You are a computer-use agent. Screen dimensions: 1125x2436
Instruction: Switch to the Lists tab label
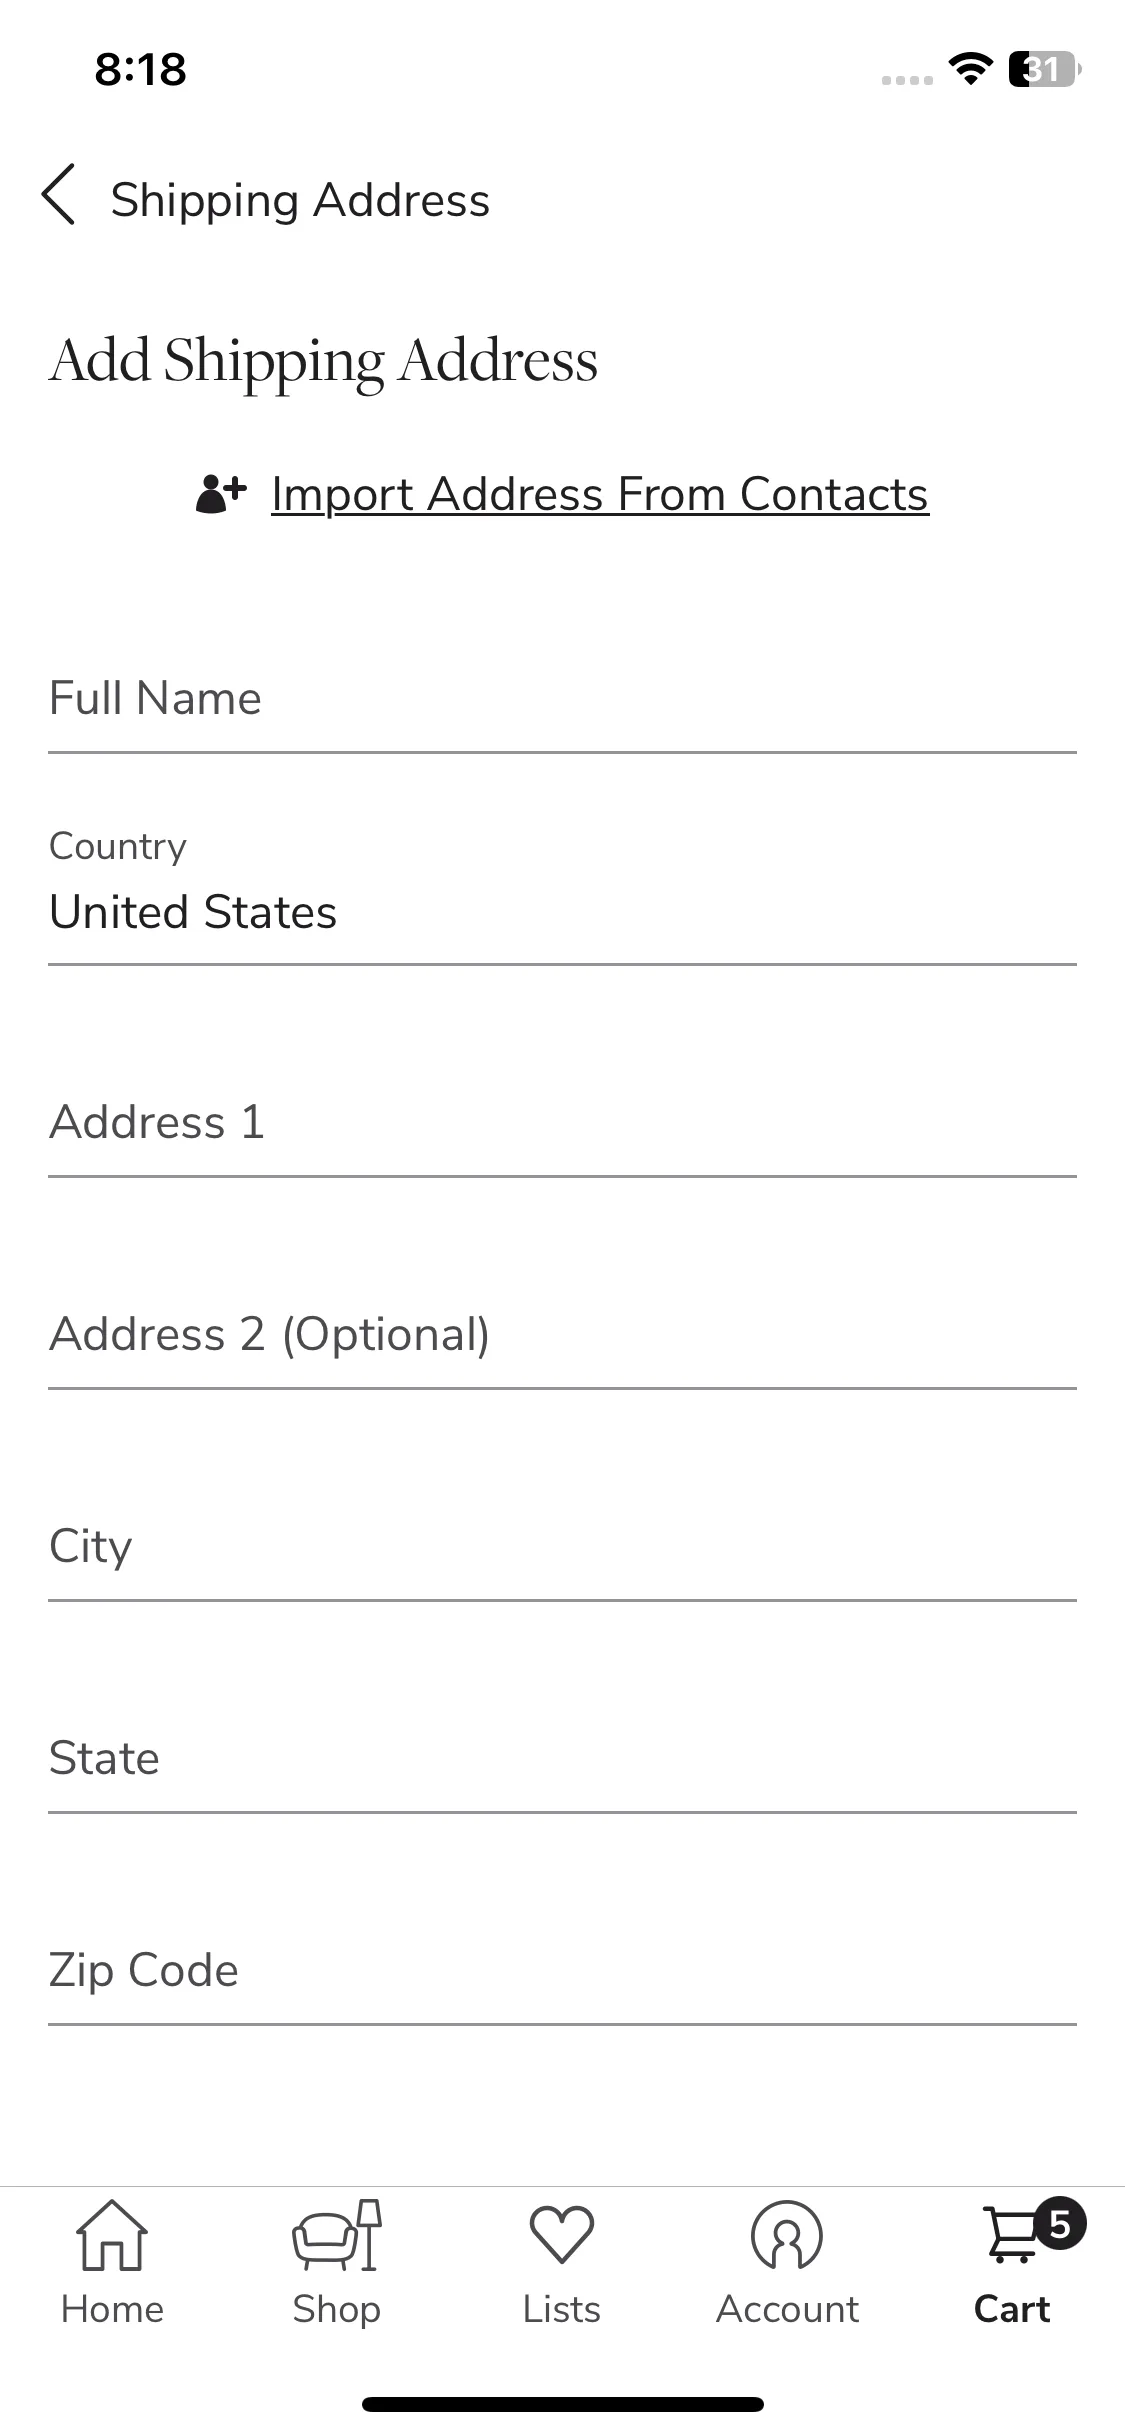(562, 2309)
